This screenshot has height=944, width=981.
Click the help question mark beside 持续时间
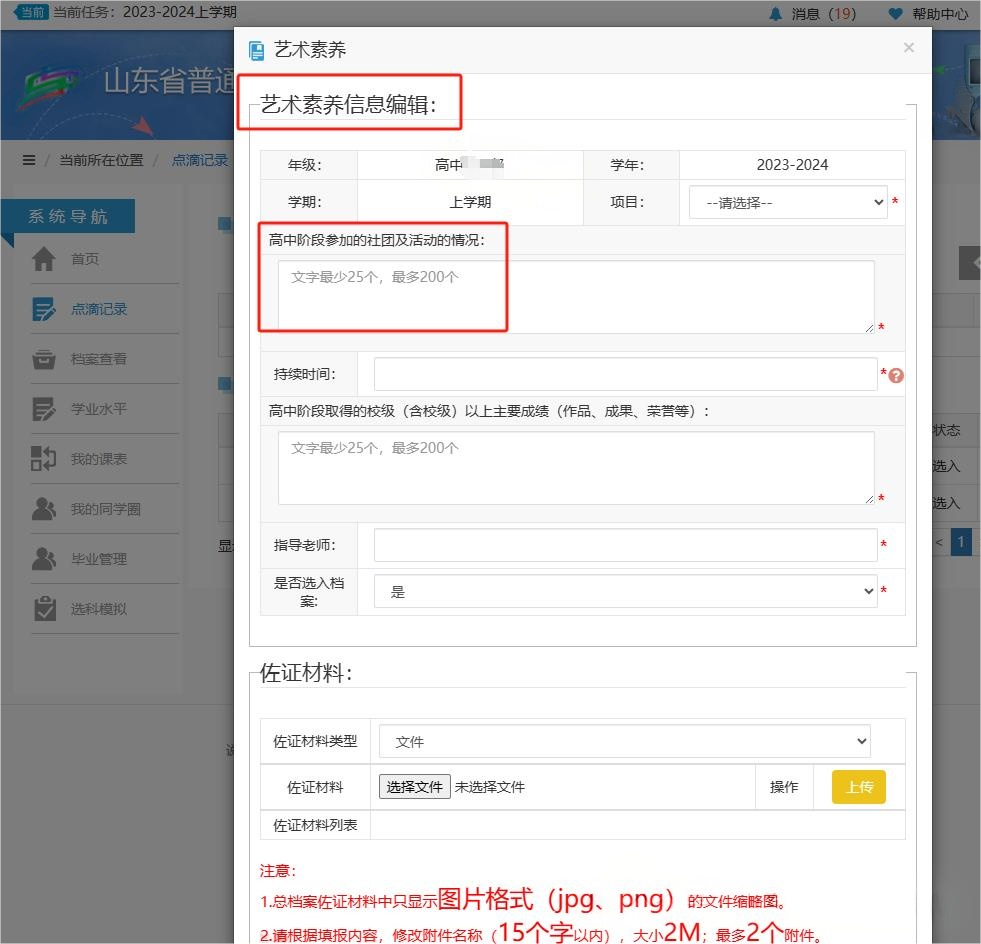tap(896, 376)
